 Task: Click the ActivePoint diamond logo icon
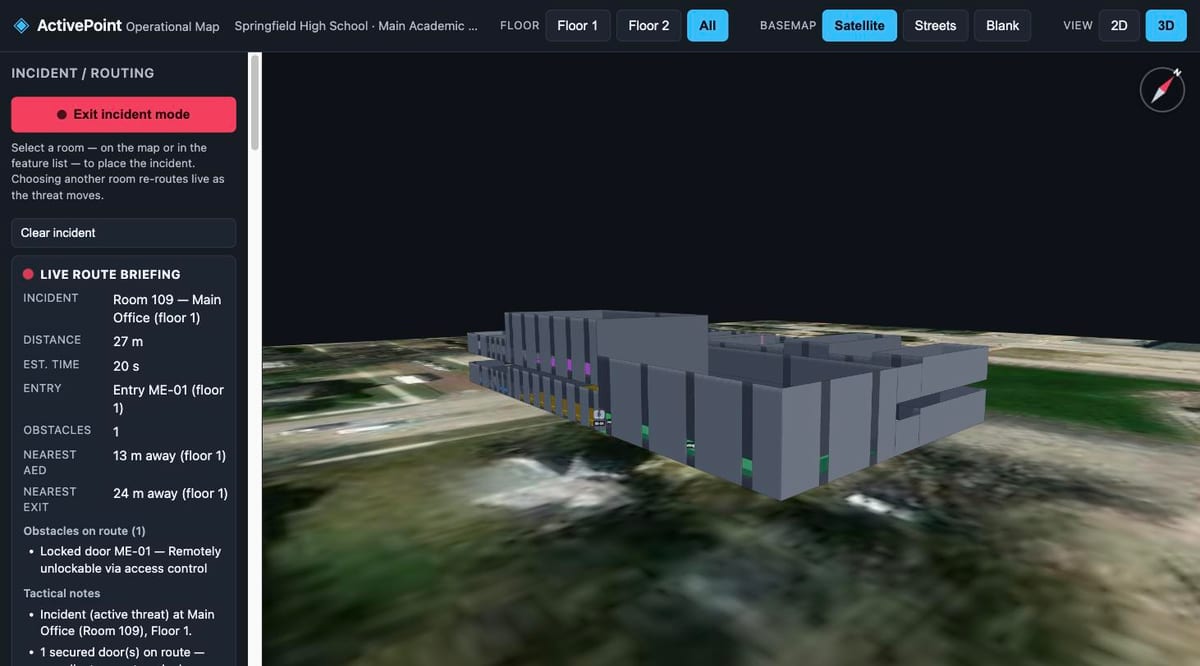[x=21, y=26]
